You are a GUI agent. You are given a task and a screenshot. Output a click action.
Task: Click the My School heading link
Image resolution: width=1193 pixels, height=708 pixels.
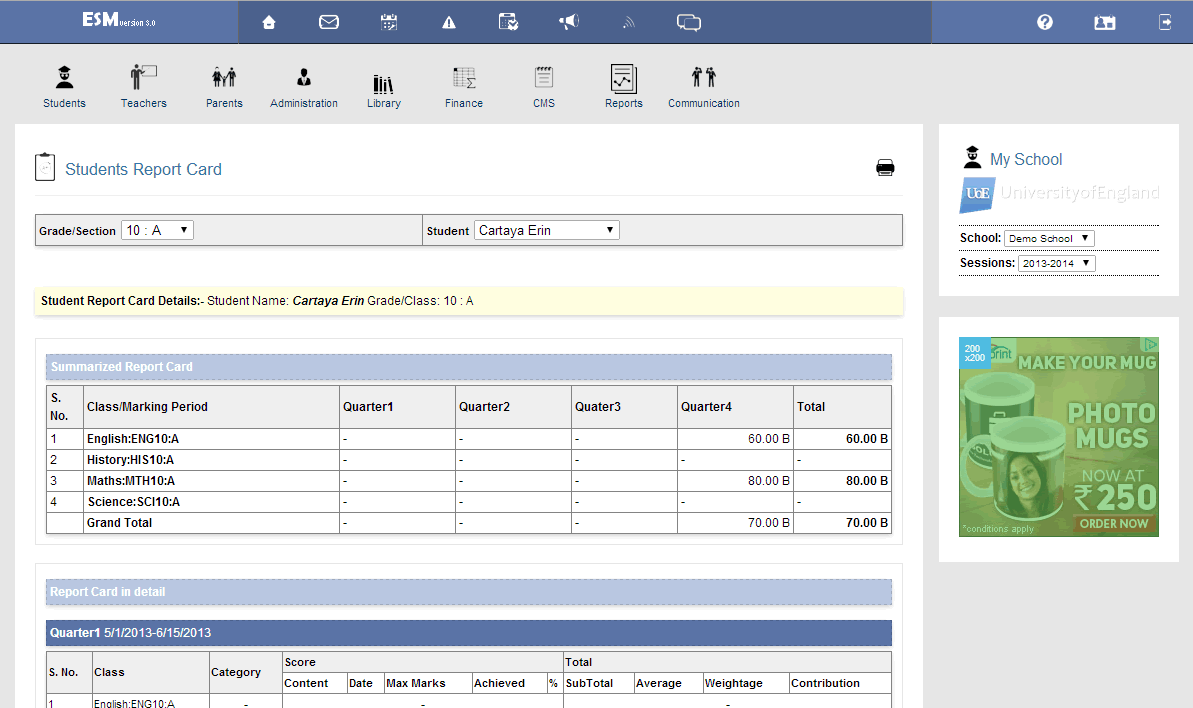[1026, 160]
